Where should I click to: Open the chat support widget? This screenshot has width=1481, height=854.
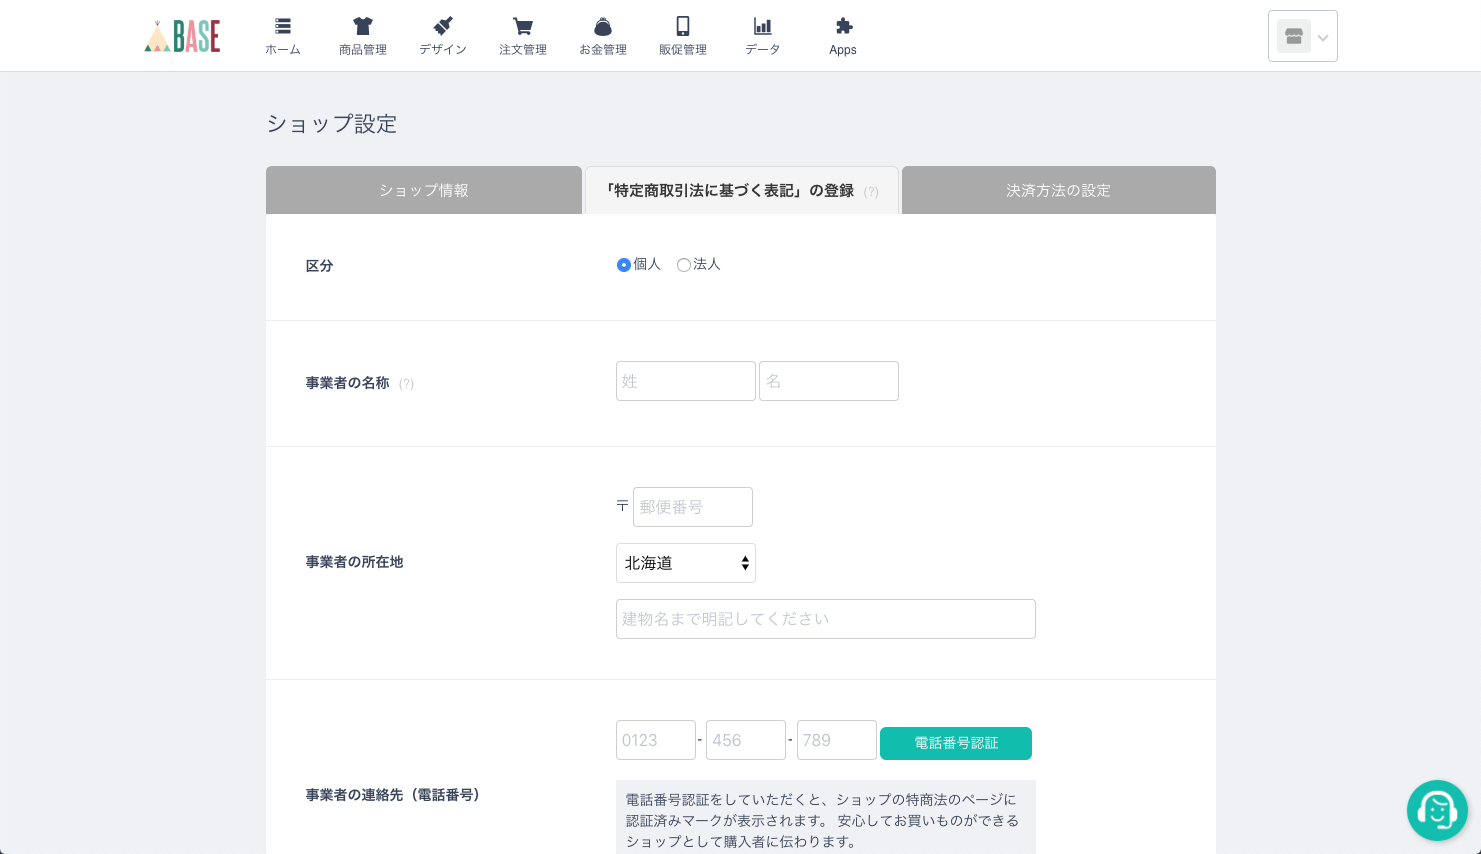click(1437, 810)
